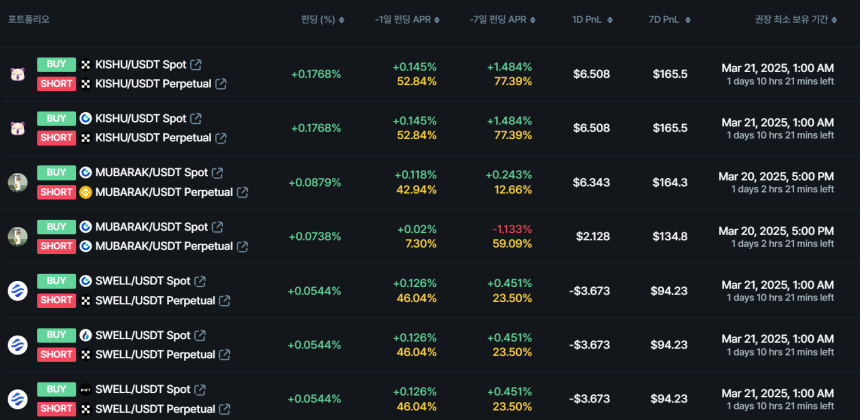
Task: Select the +0.243% seven-day funding value
Action: coord(509,175)
